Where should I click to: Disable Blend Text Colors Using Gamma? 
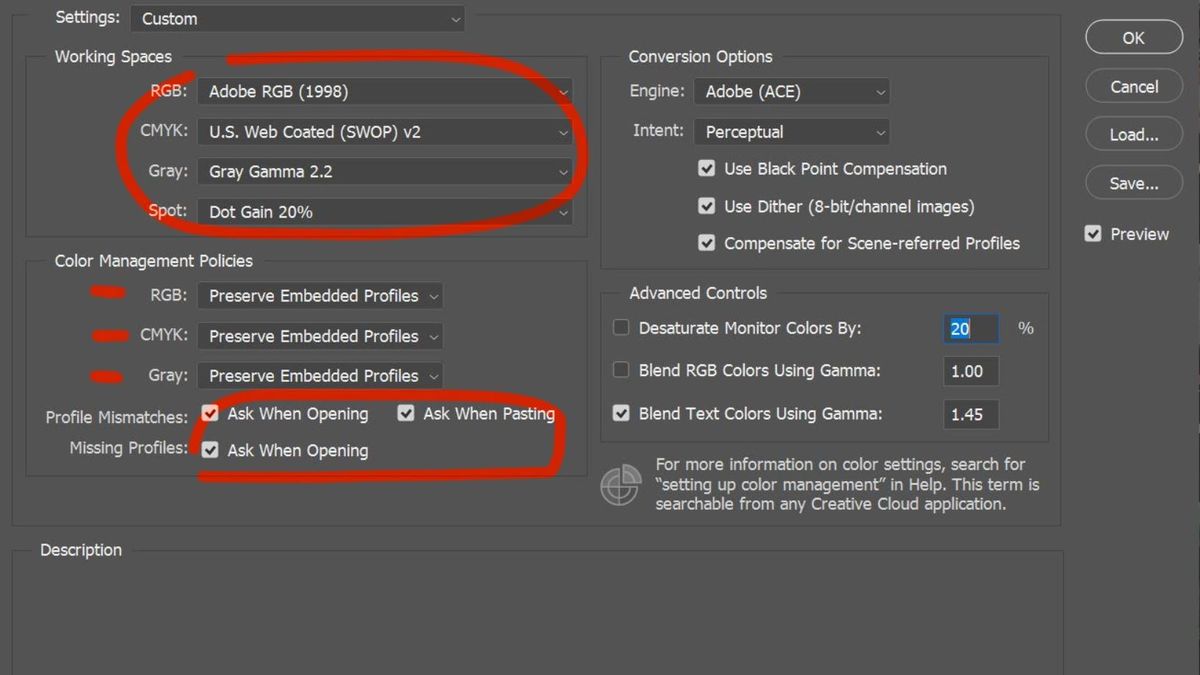point(621,413)
